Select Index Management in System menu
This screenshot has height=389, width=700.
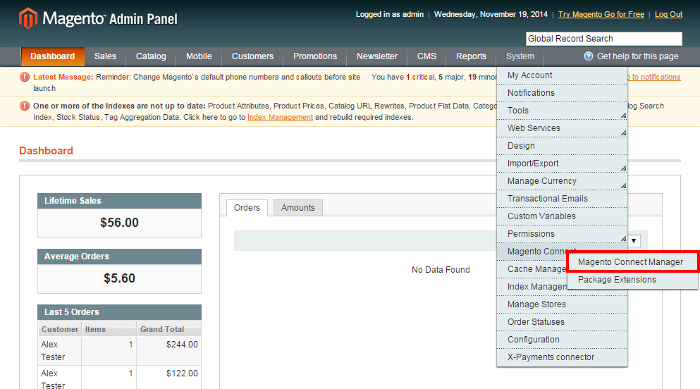tap(532, 287)
